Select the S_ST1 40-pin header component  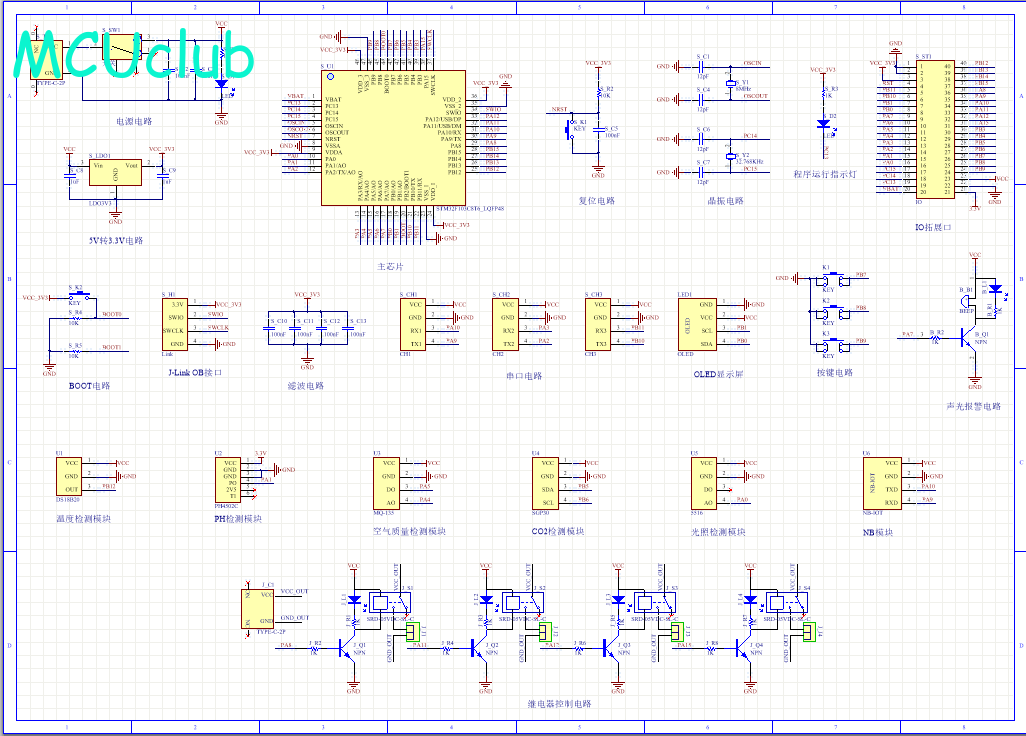point(935,129)
